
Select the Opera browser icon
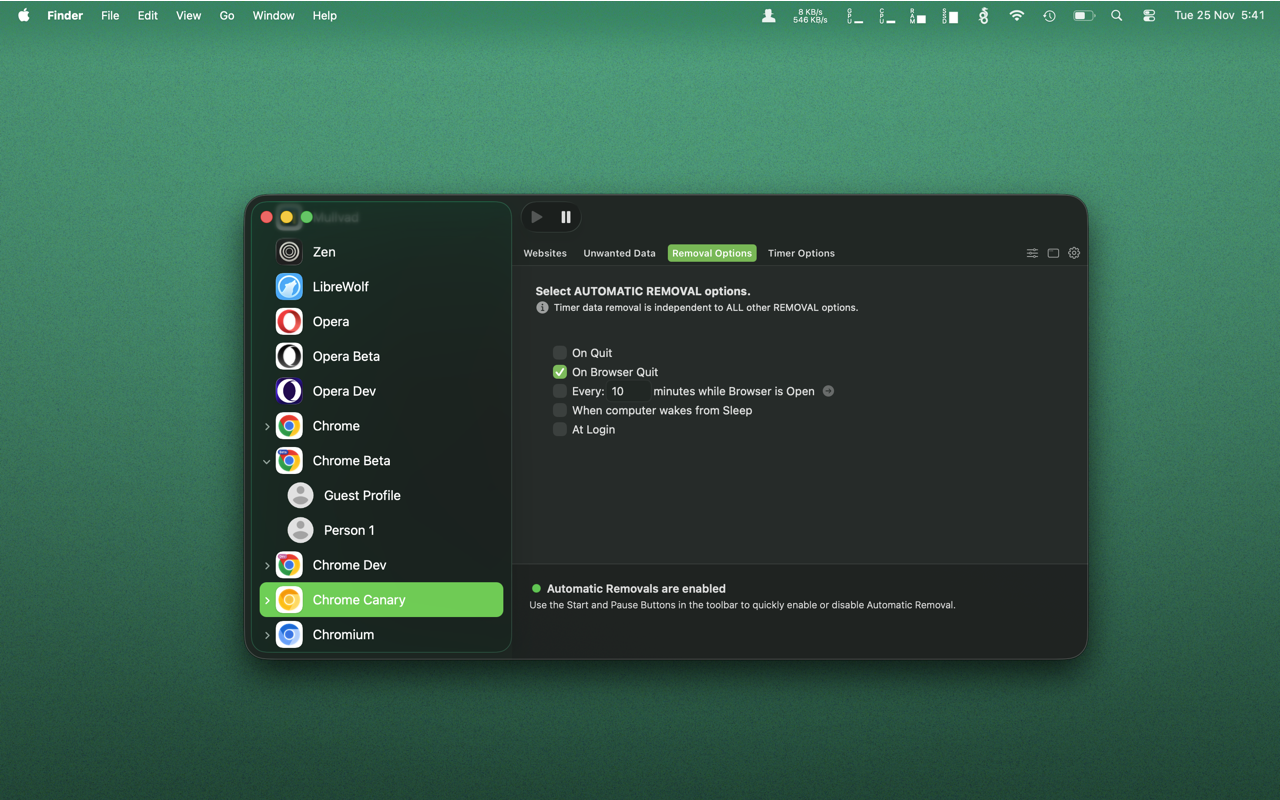pos(289,322)
